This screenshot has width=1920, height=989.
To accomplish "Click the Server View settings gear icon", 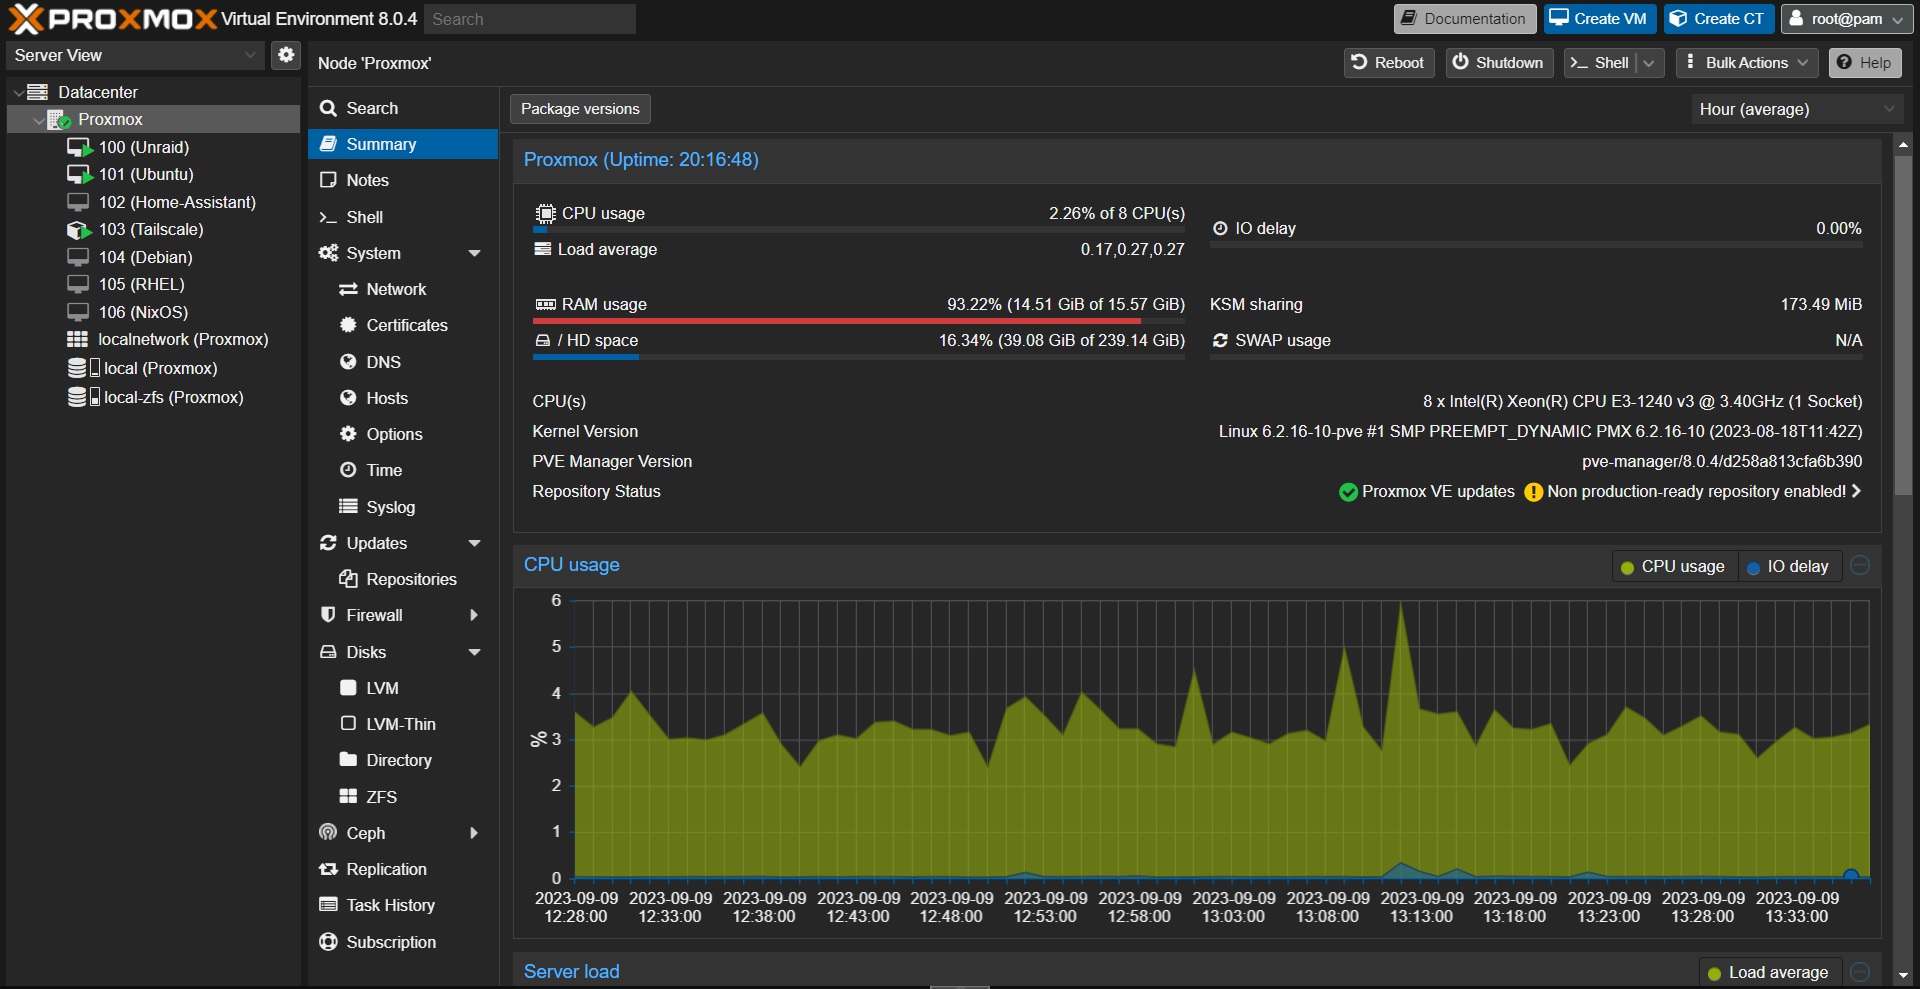I will [286, 55].
